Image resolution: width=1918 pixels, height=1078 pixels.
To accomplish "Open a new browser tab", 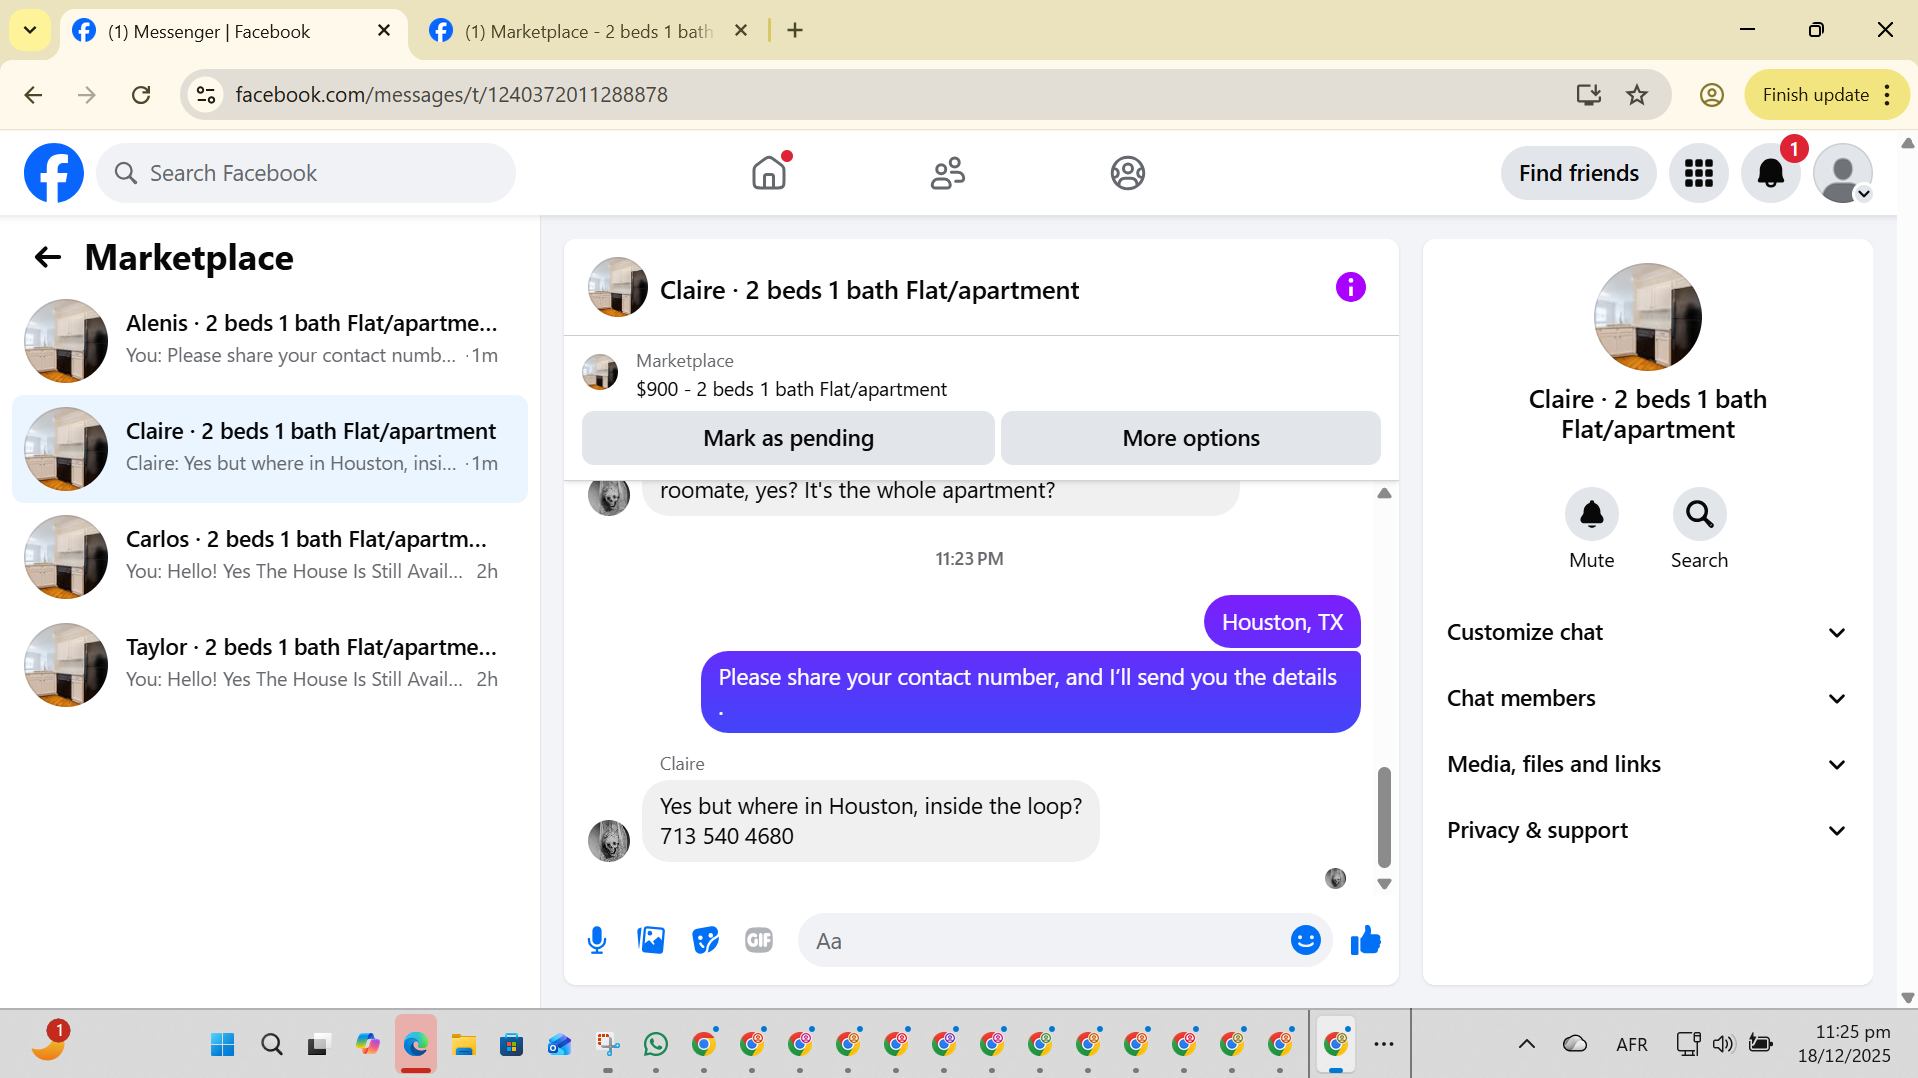I will (795, 31).
